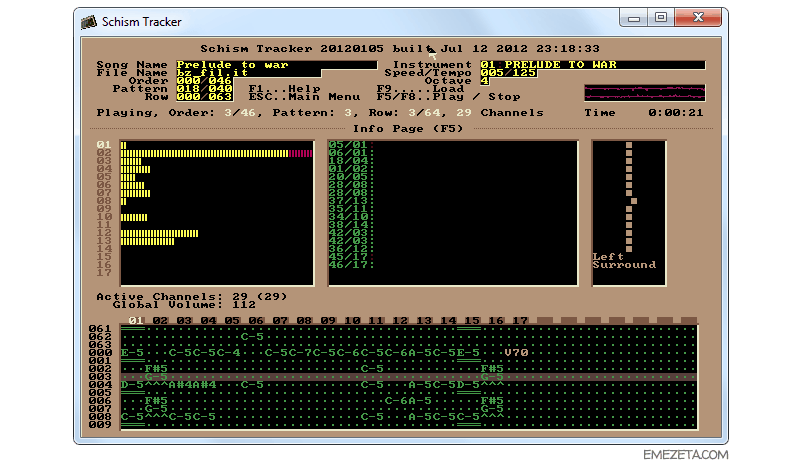Select highlighted track header 01 in pattern view
800x468 pixels.
pos(136,321)
